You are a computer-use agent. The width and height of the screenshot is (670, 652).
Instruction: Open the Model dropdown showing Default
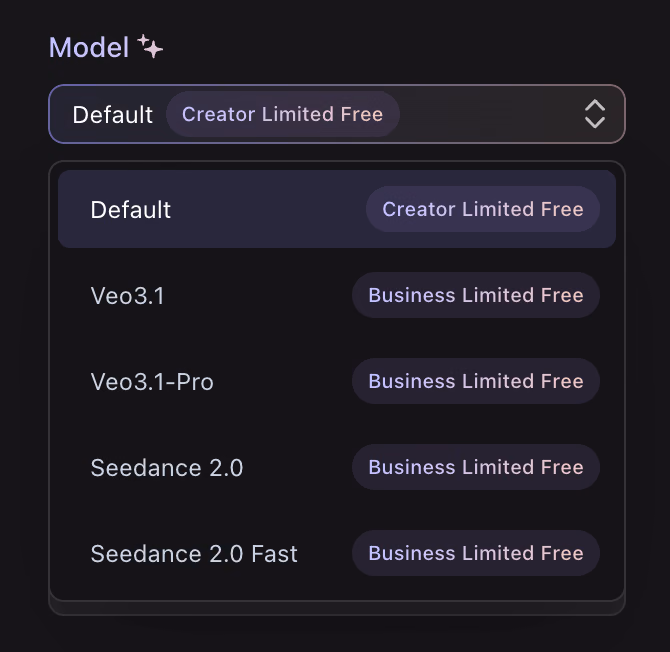click(x=337, y=114)
